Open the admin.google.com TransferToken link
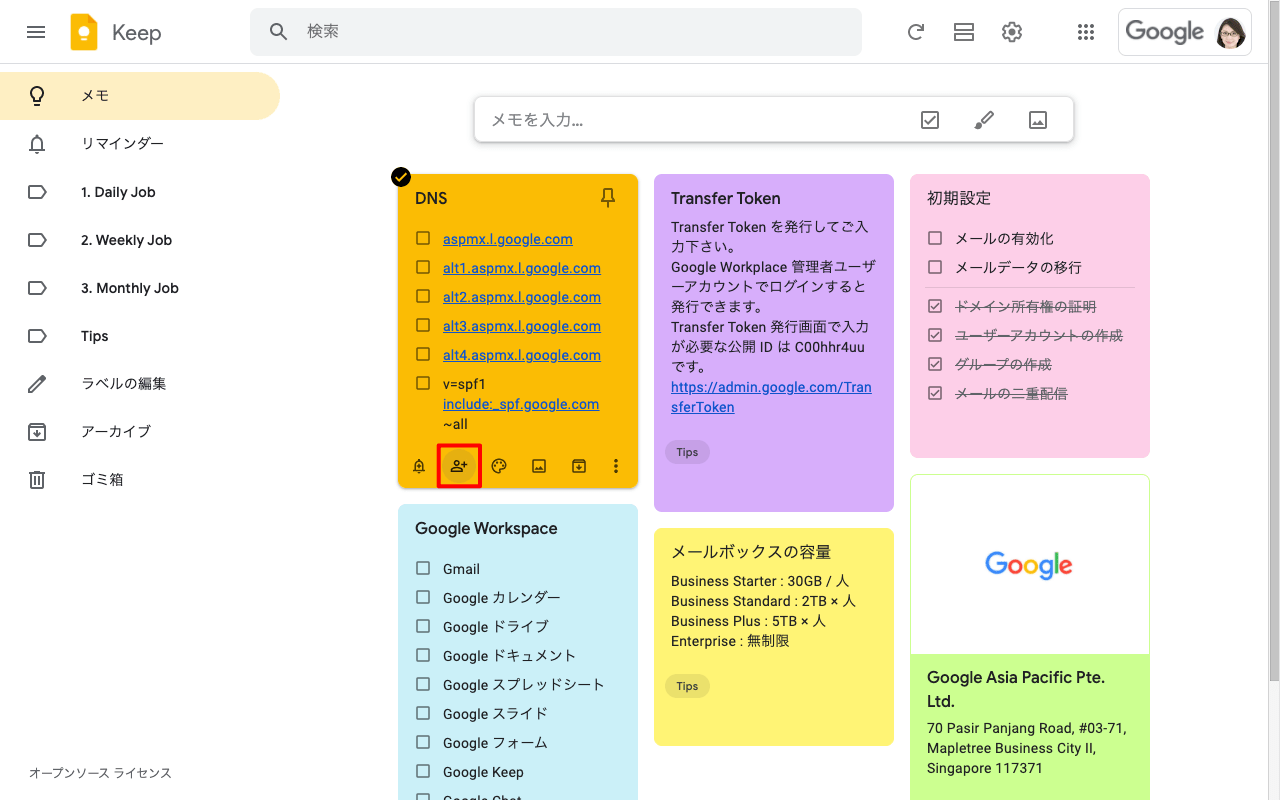Image resolution: width=1280 pixels, height=800 pixels. pyautogui.click(x=771, y=397)
